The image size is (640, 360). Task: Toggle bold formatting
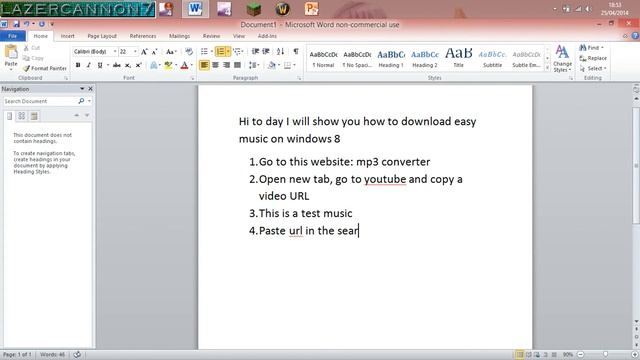[78, 65]
